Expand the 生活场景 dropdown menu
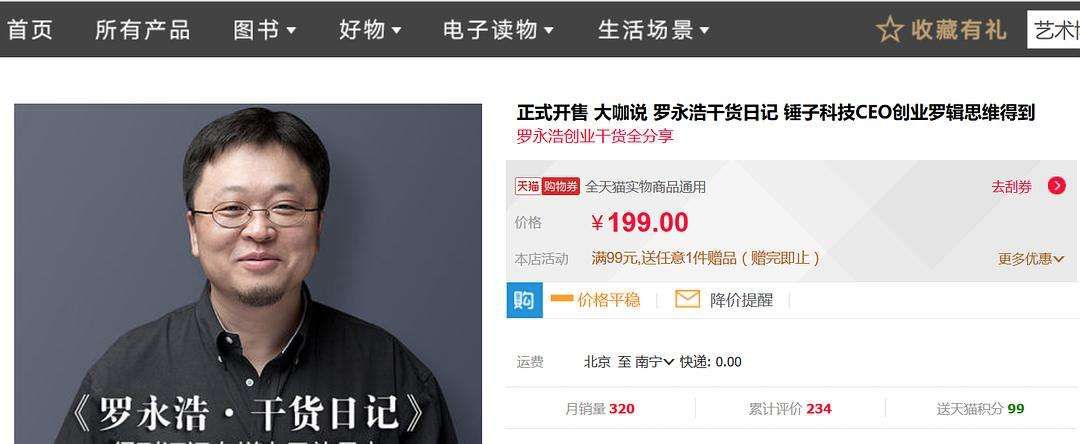The image size is (1080, 444). point(654,30)
